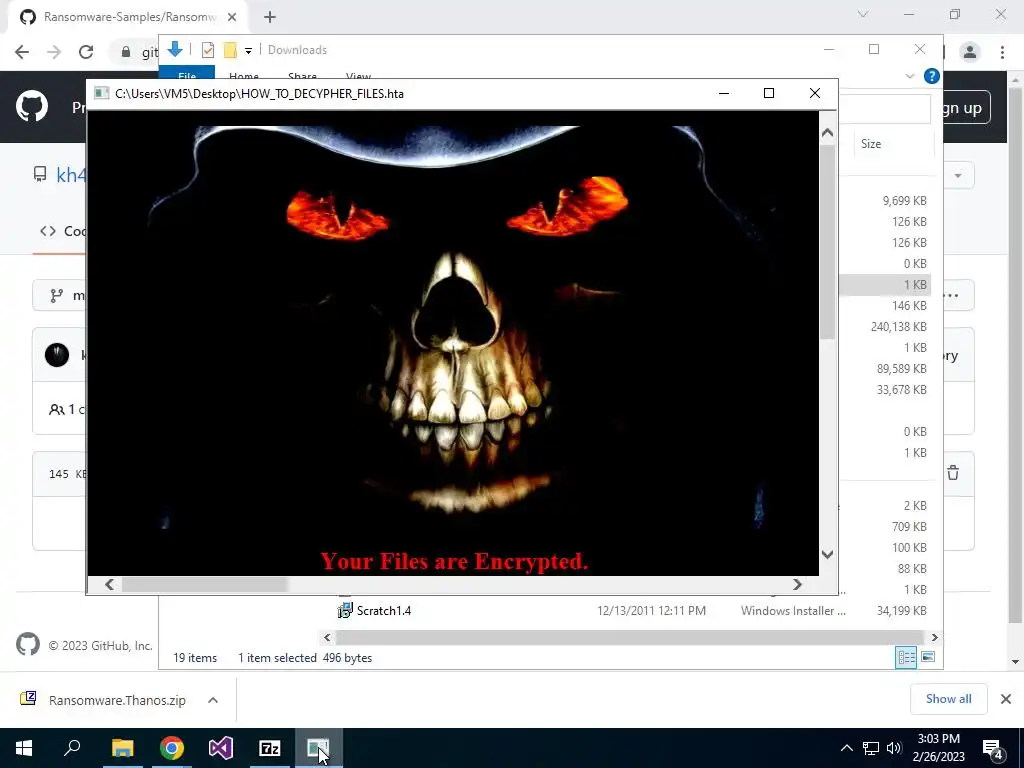This screenshot has width=1024, height=768.
Task: Click Explorer new folder quick icon
Action: tap(230, 50)
